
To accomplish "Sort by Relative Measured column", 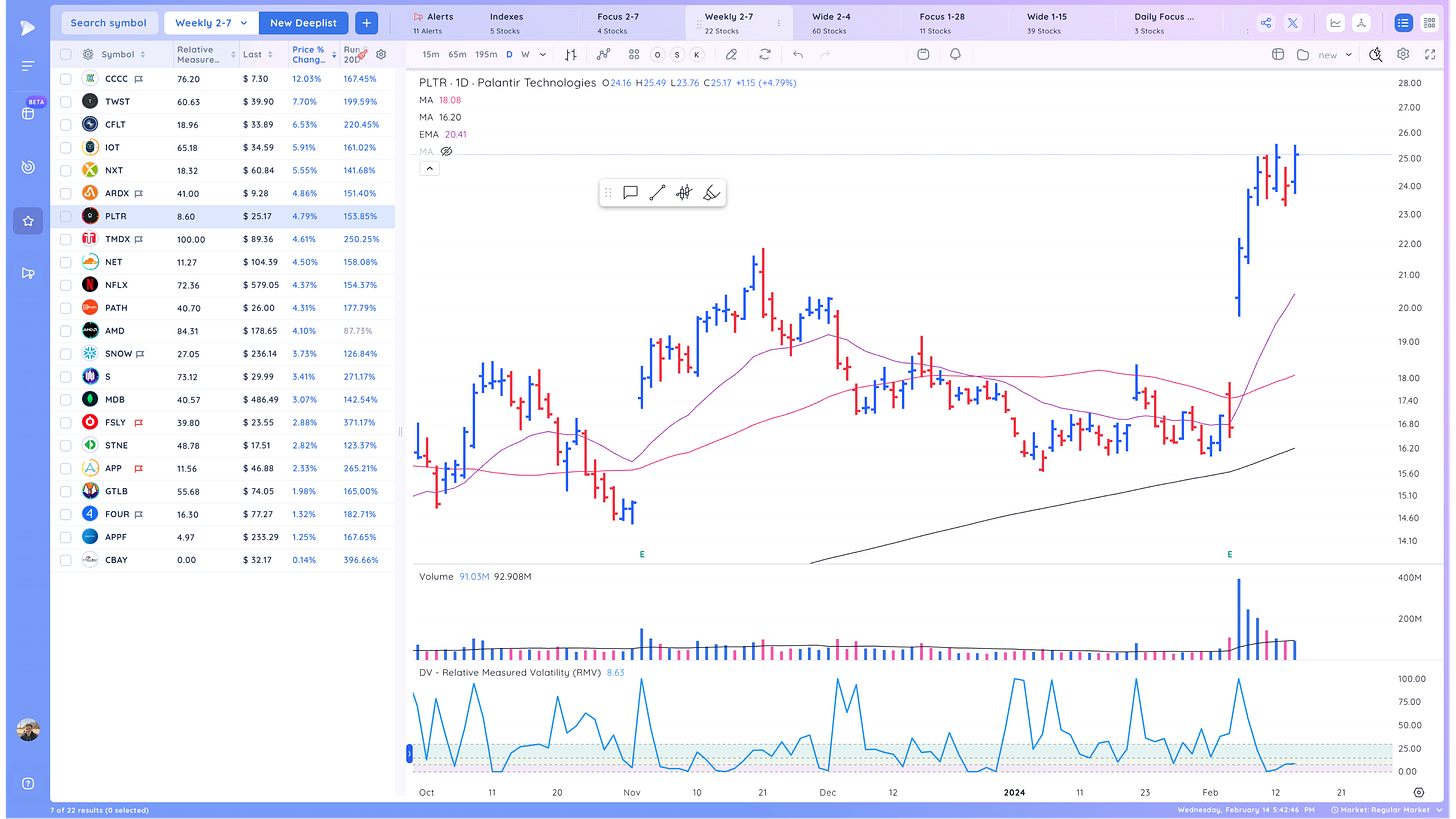I will click(x=207, y=55).
